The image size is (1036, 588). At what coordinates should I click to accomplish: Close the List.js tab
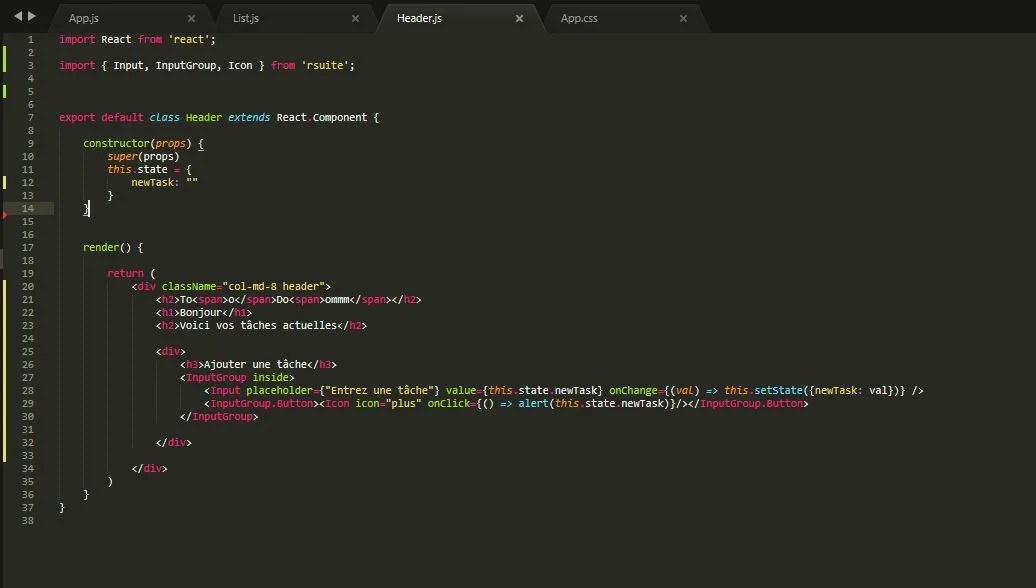pos(355,18)
